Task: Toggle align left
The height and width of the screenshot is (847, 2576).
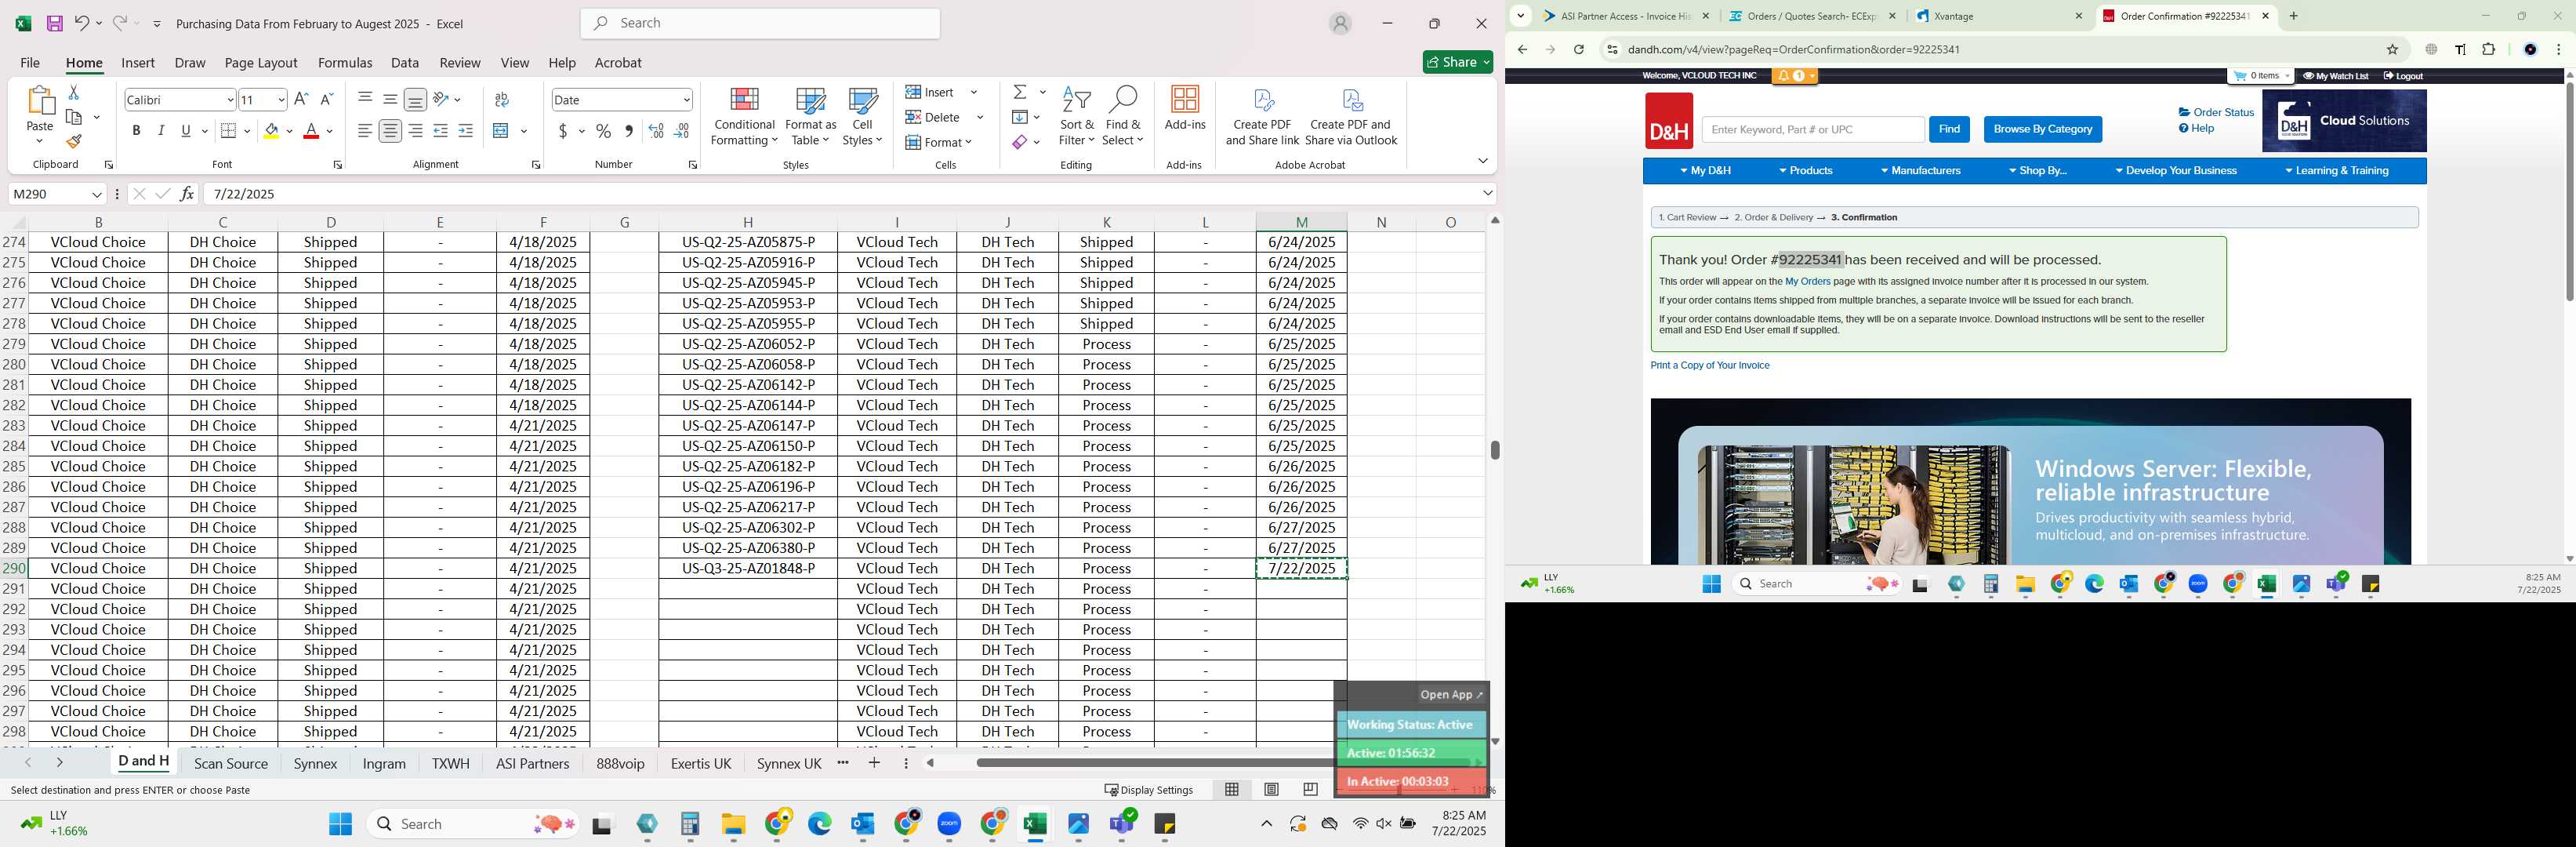Action: (365, 131)
